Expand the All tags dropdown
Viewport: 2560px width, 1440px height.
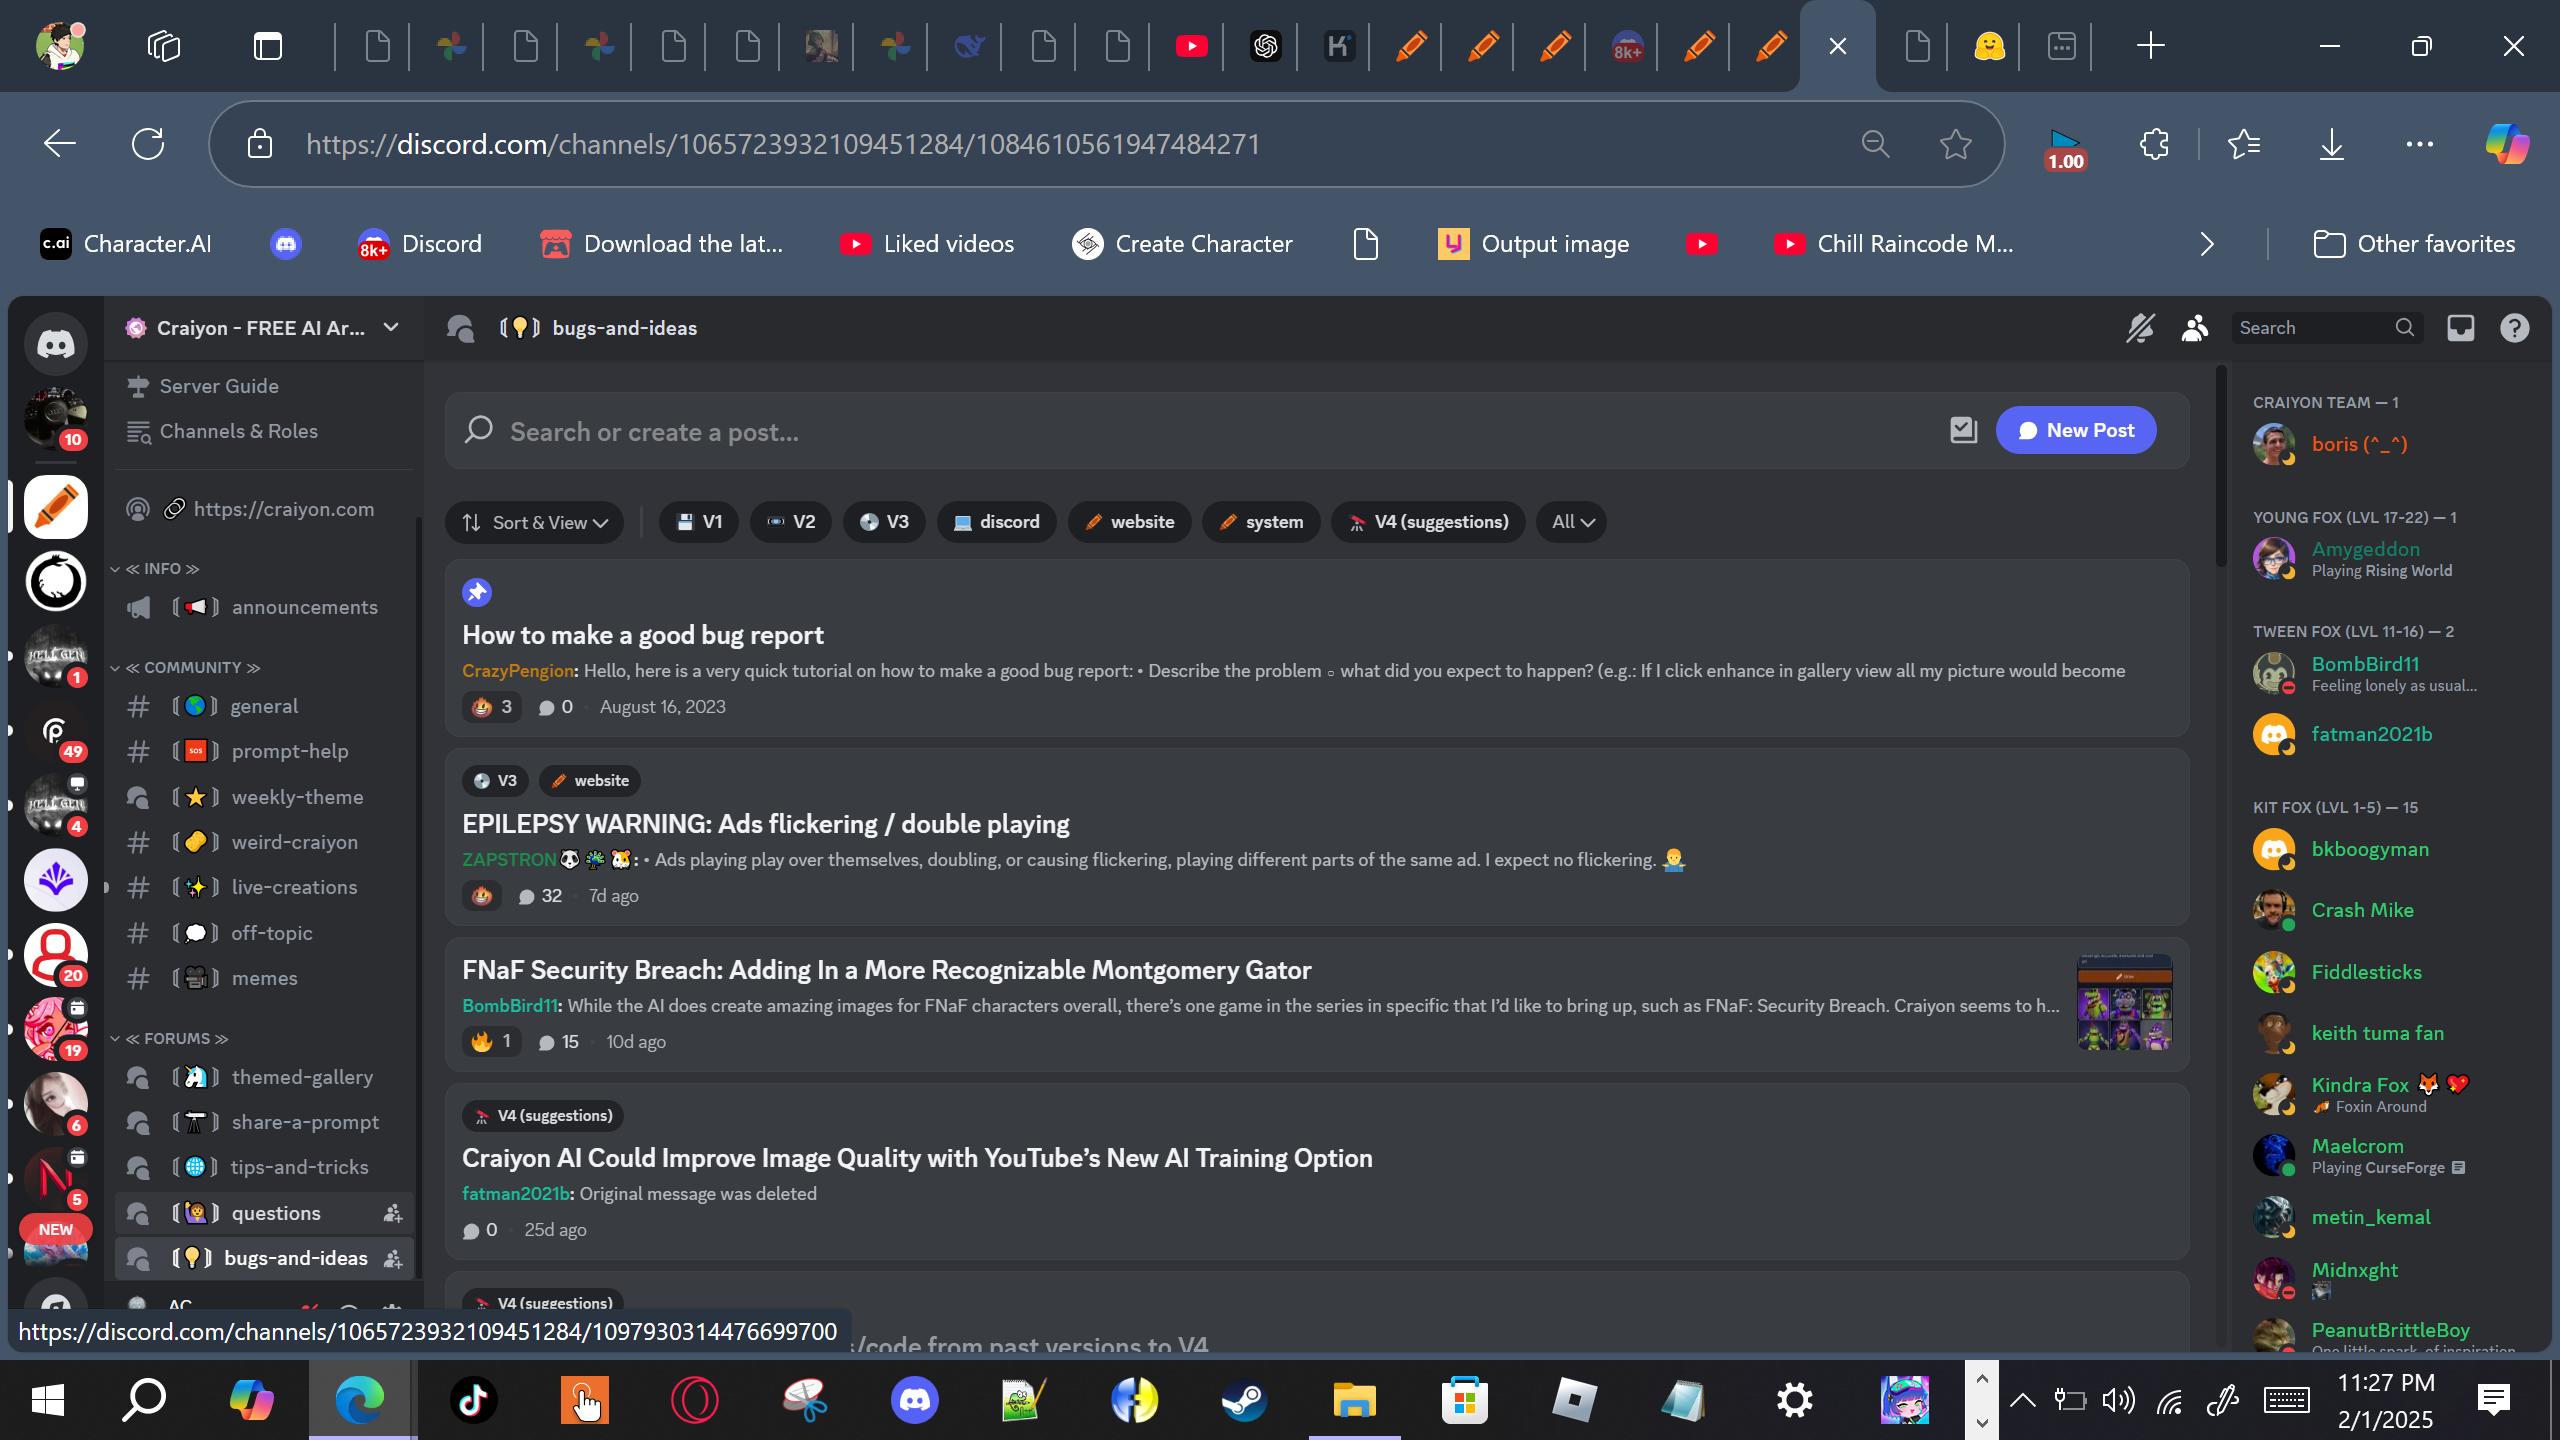coord(1571,522)
